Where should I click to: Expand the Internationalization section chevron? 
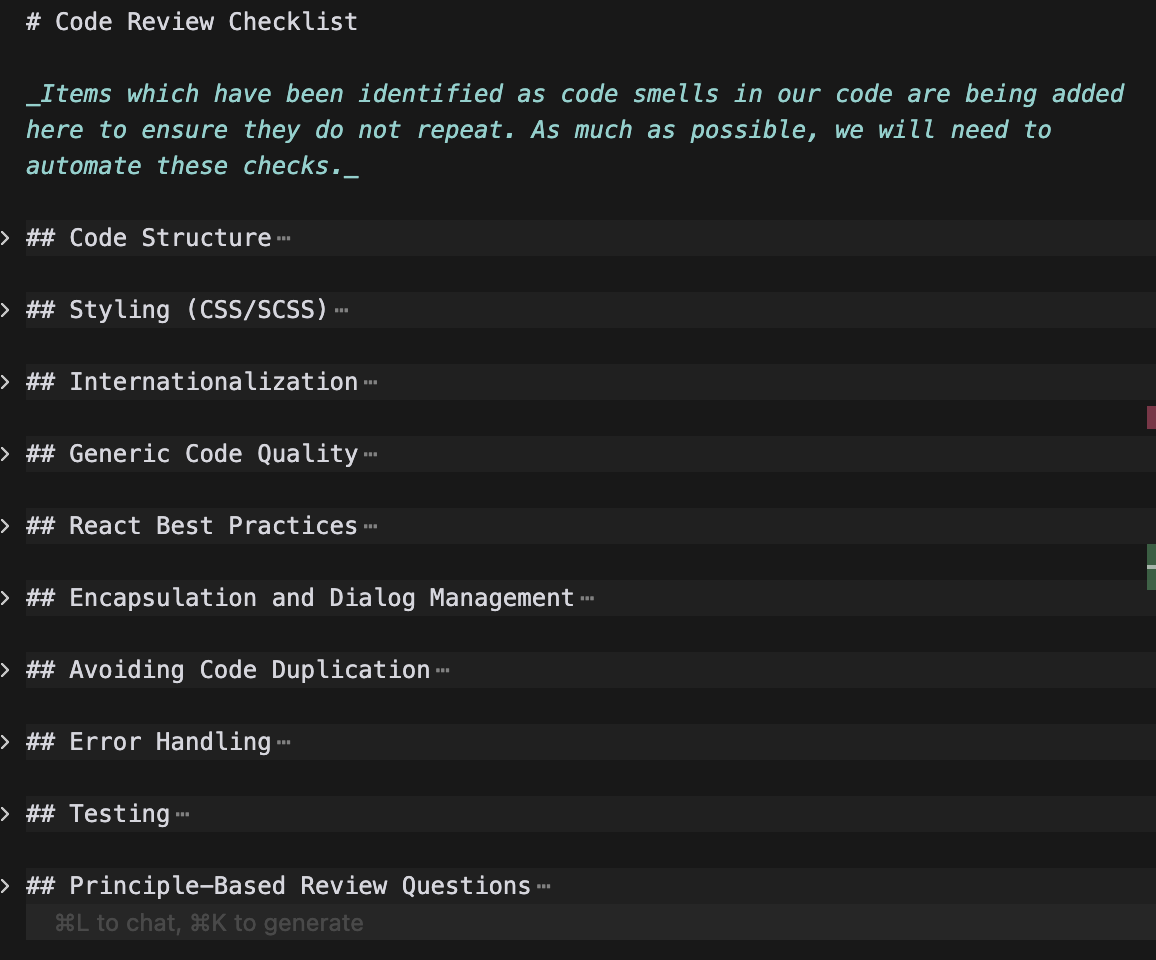pyautogui.click(x=7, y=382)
